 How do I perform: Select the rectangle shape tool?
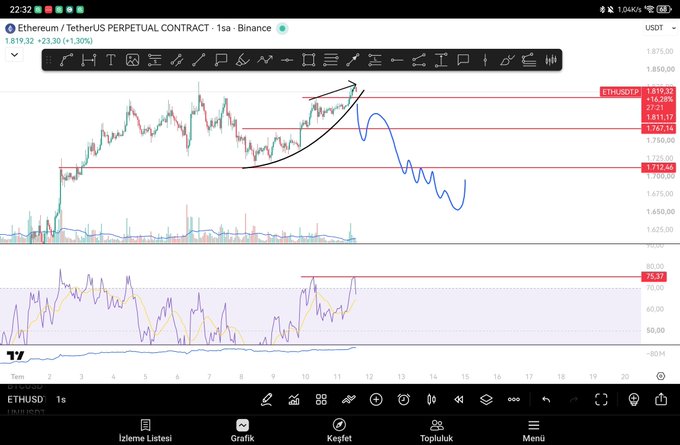click(308, 60)
